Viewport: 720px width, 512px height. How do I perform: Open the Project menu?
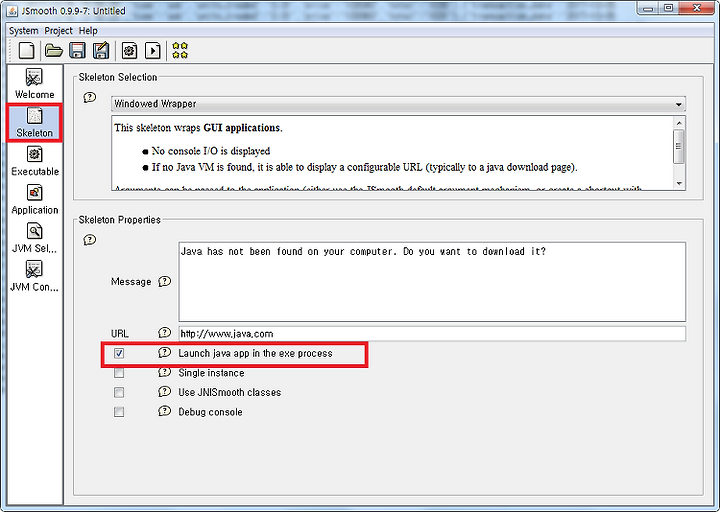(x=58, y=31)
